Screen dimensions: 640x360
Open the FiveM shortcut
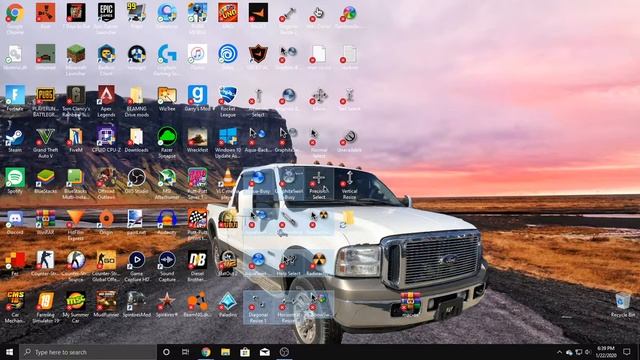[x=76, y=137]
